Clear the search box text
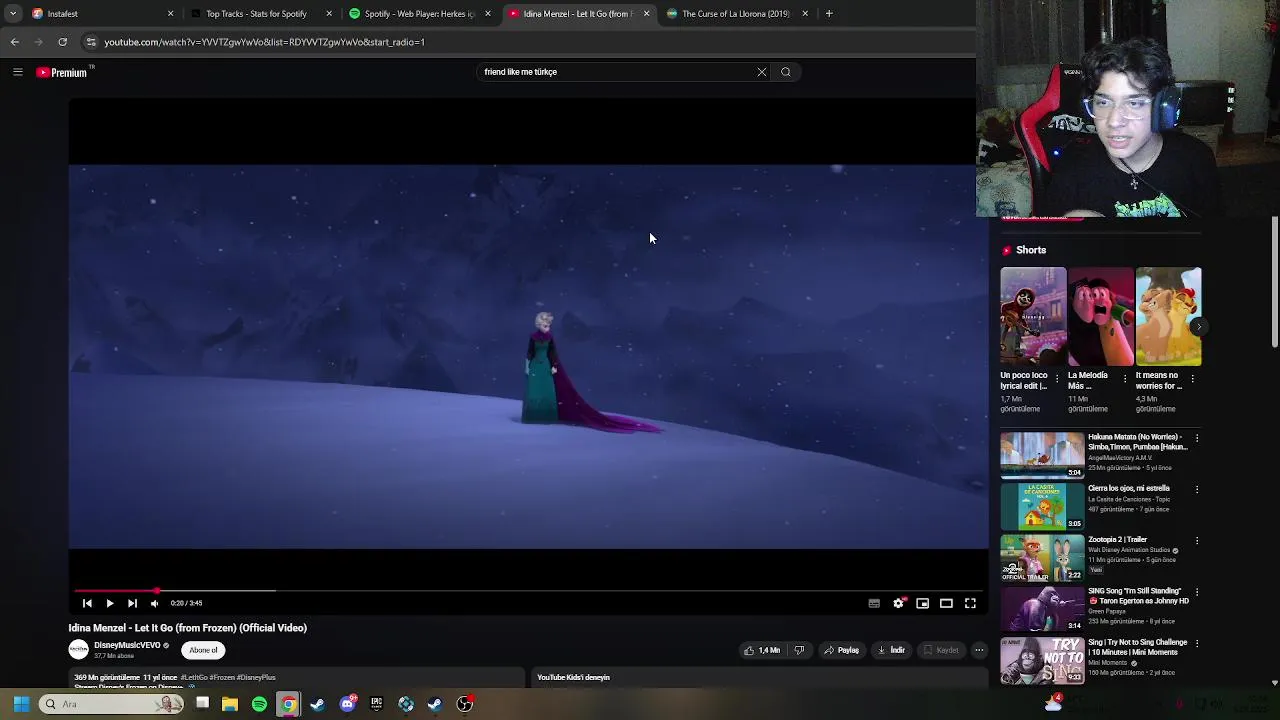Screen dimensions: 1280x720 762,72
